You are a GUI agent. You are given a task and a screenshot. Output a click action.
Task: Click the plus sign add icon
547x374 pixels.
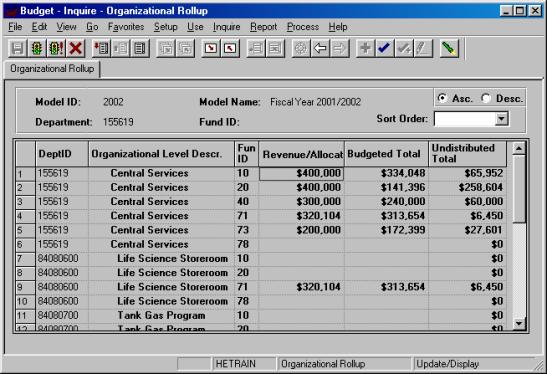[365, 48]
